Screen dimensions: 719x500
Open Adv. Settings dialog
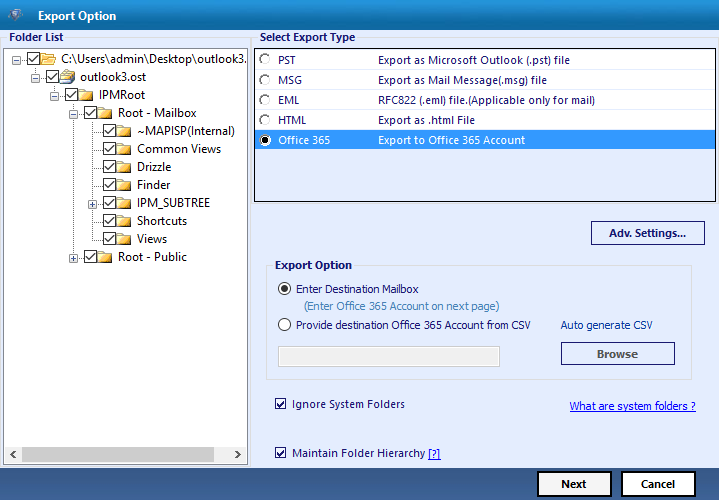tap(647, 233)
